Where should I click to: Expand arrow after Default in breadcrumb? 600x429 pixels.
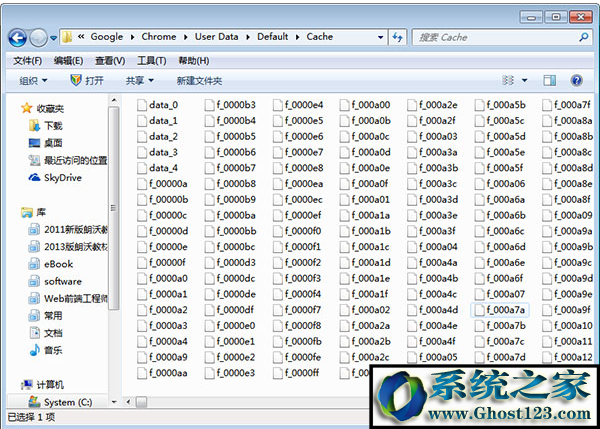coord(297,37)
